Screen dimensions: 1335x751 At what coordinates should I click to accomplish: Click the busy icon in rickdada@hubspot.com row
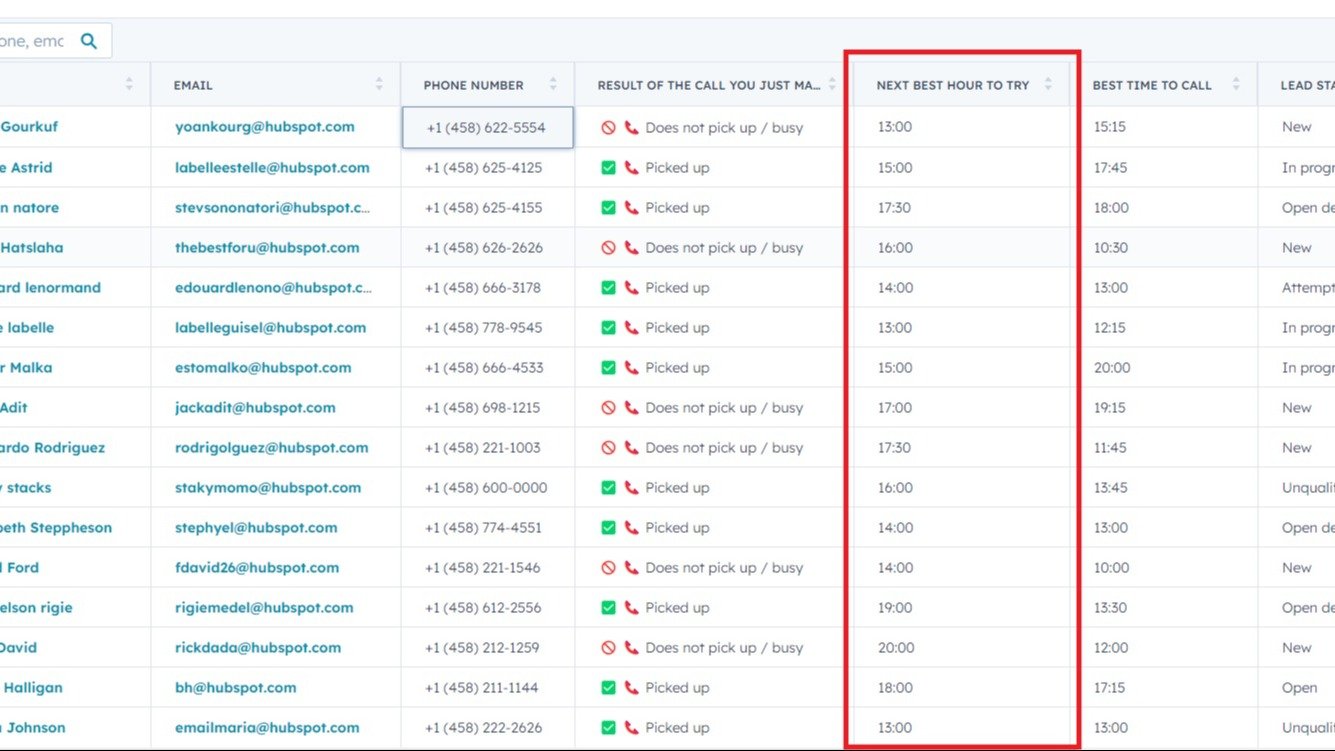pos(608,648)
